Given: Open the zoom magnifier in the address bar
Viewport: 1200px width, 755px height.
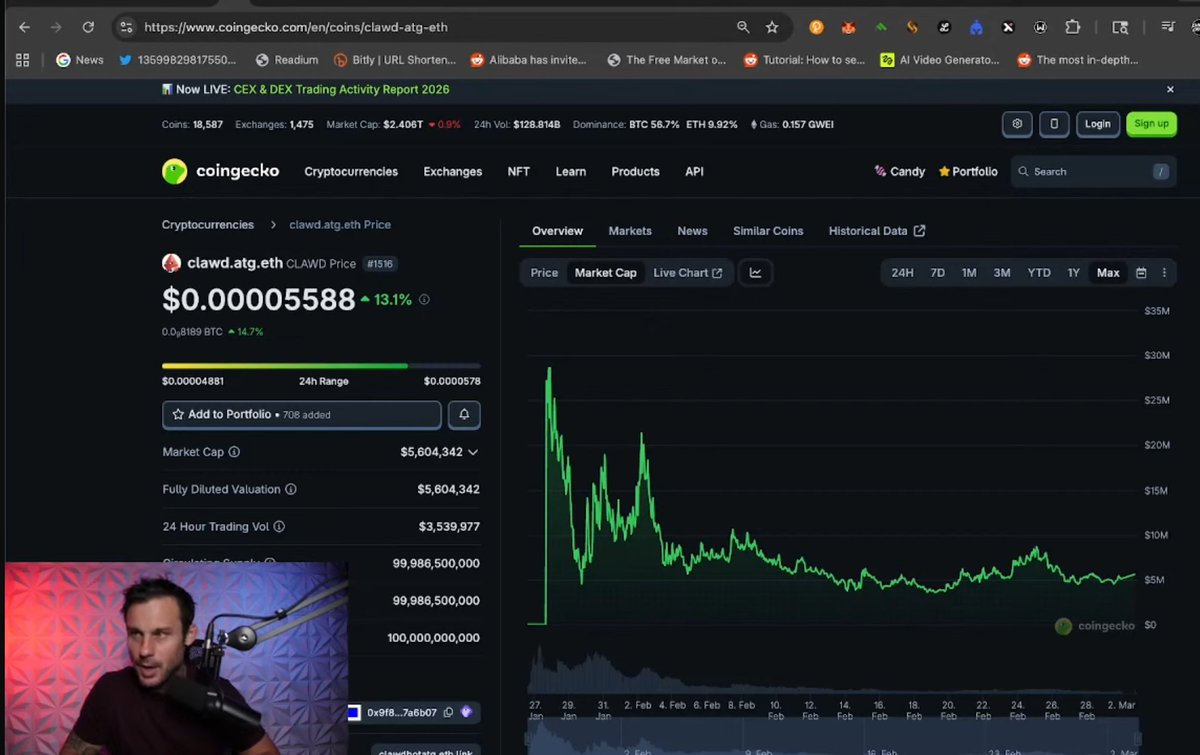Looking at the screenshot, I should (x=743, y=27).
